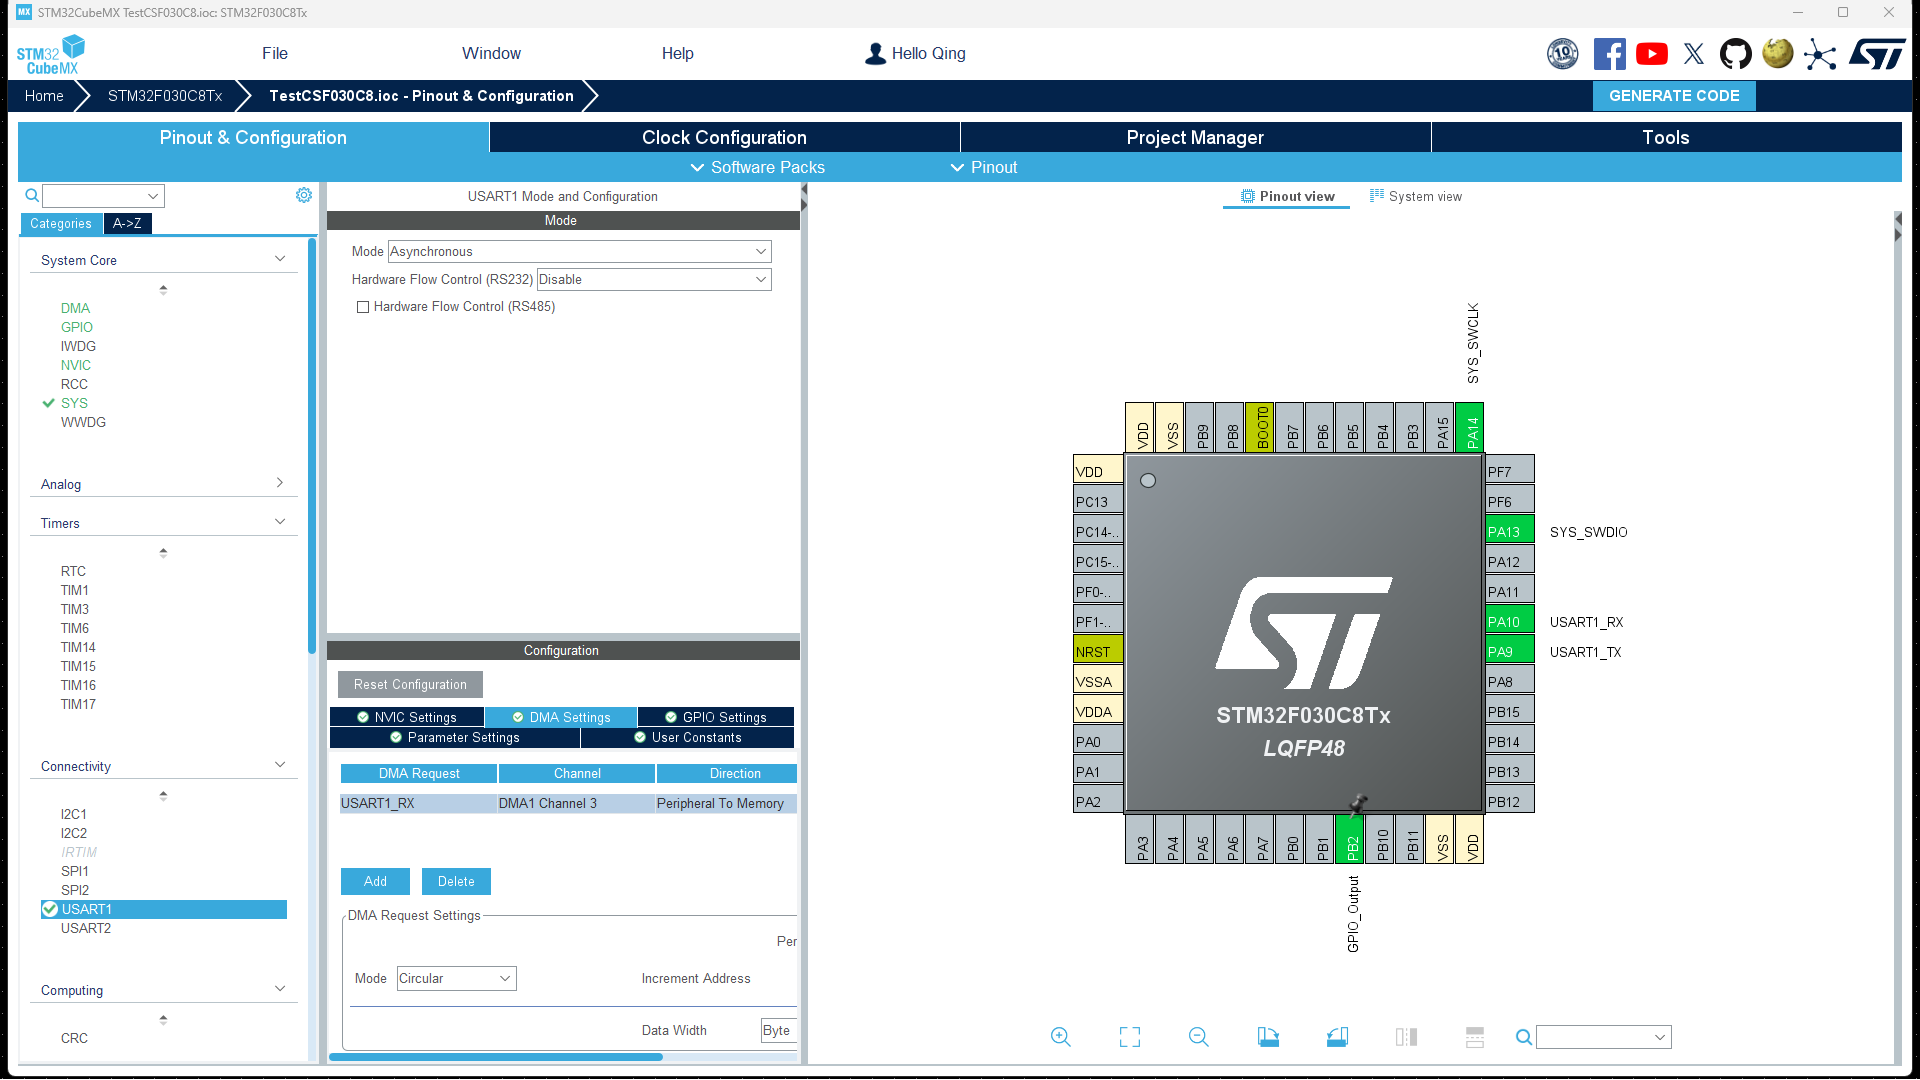The width and height of the screenshot is (1920, 1080).
Task: Fit the chip view to the window
Action: tap(1130, 1037)
